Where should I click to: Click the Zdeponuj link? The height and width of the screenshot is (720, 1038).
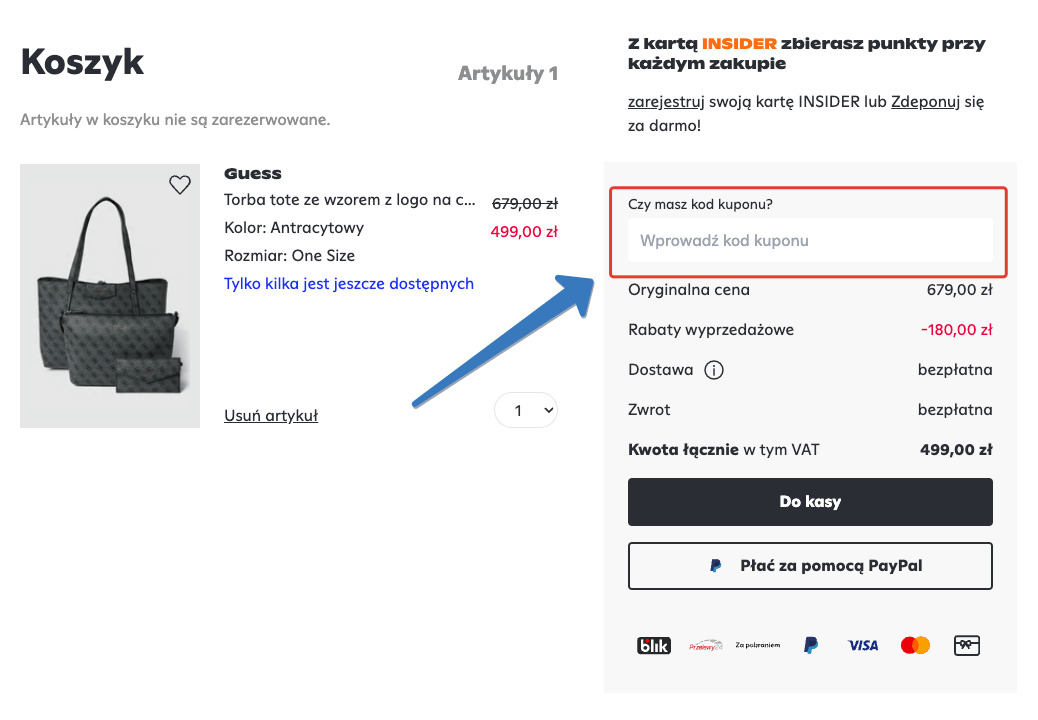coord(924,102)
